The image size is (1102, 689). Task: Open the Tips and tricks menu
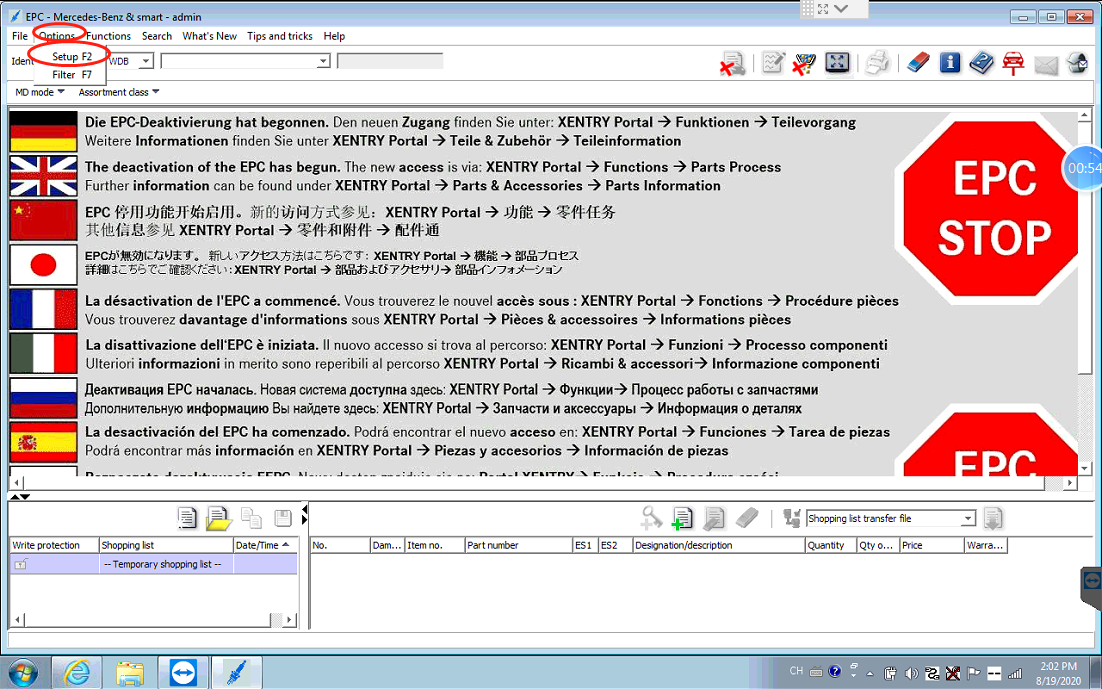tap(280, 36)
